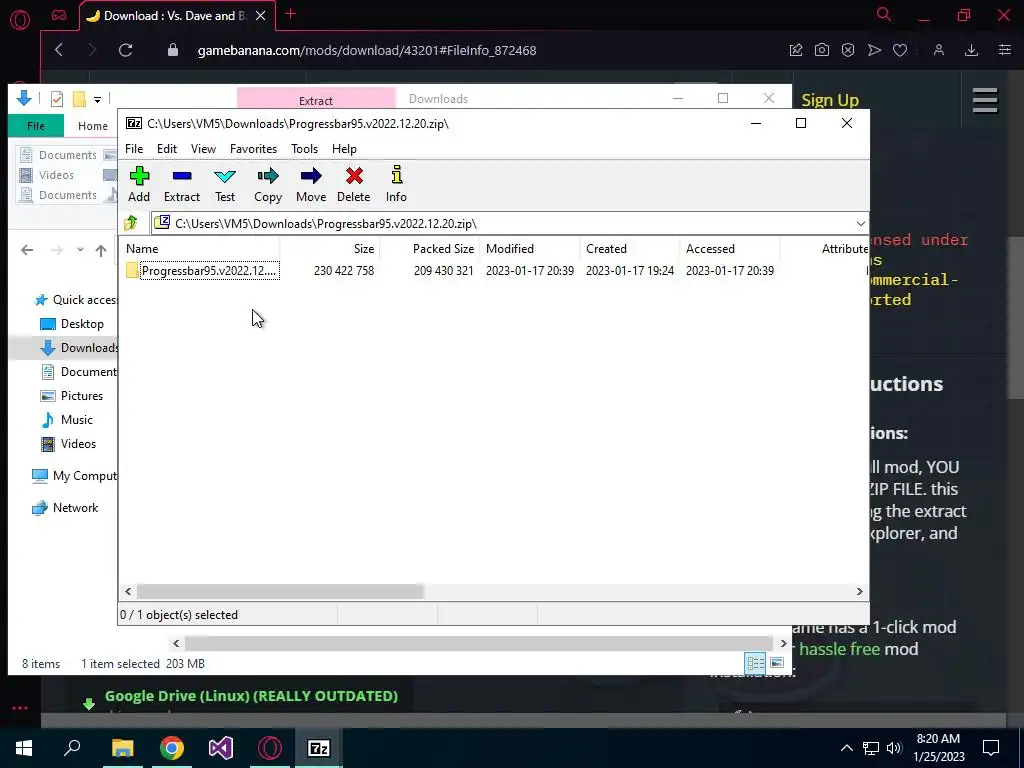Screen dimensions: 1024x768
Task: Open Windows Start menu
Action: (x=24, y=748)
